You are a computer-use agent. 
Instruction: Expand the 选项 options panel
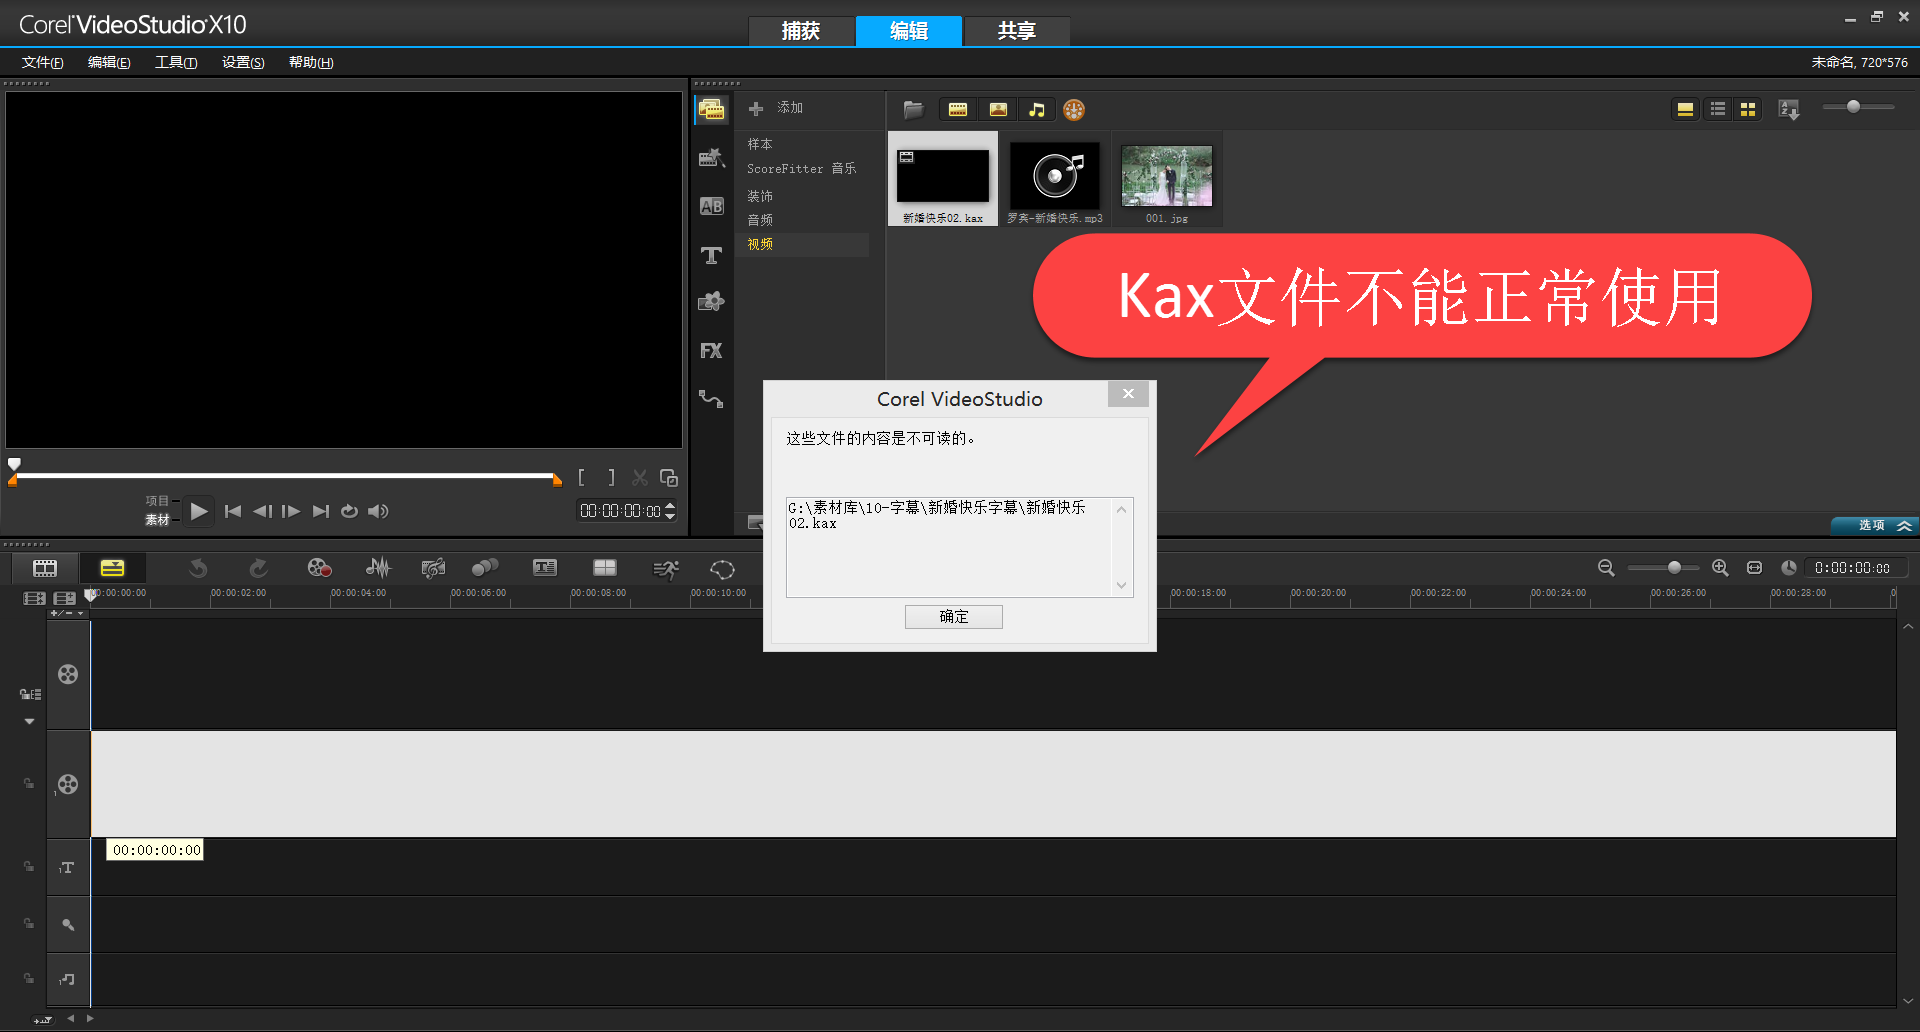tap(1873, 525)
